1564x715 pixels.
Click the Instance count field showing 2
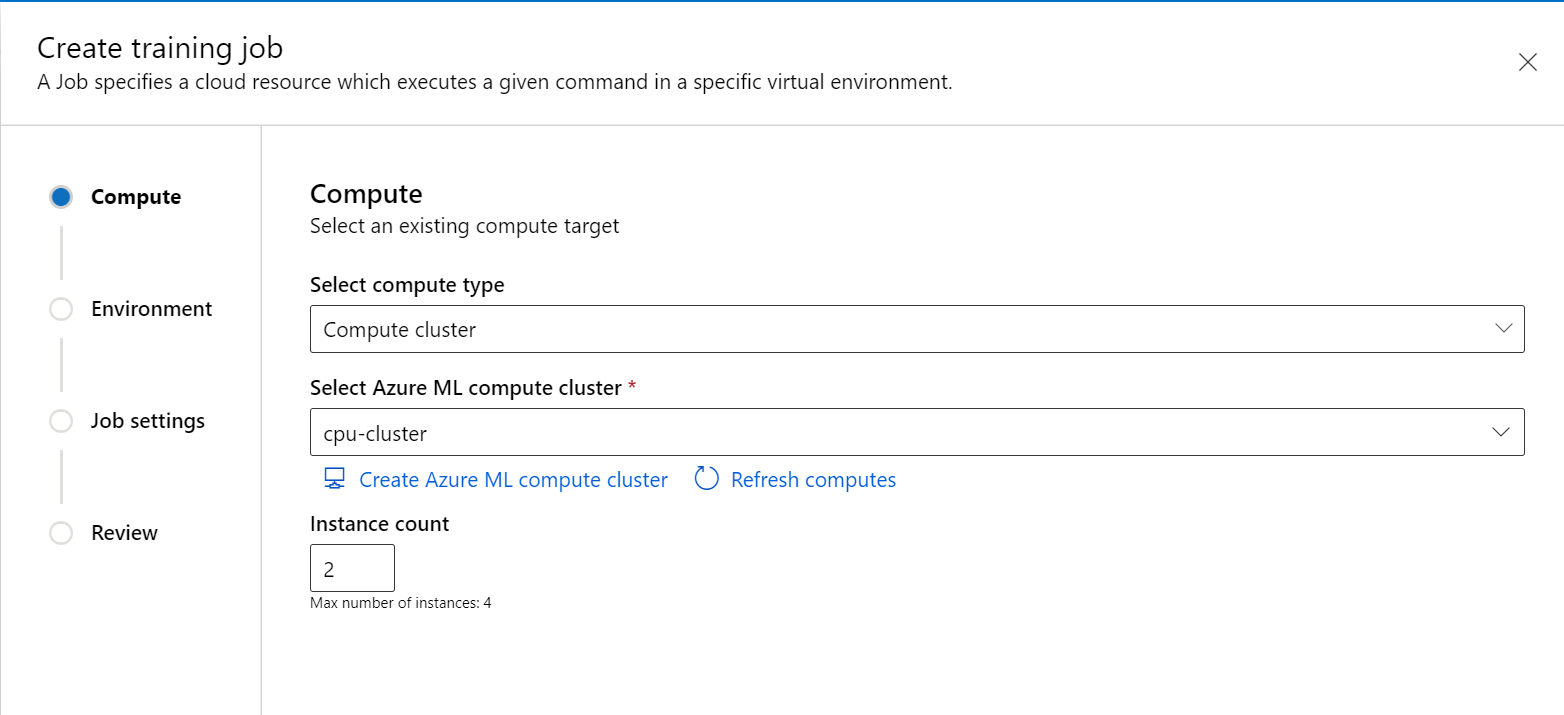pos(352,567)
